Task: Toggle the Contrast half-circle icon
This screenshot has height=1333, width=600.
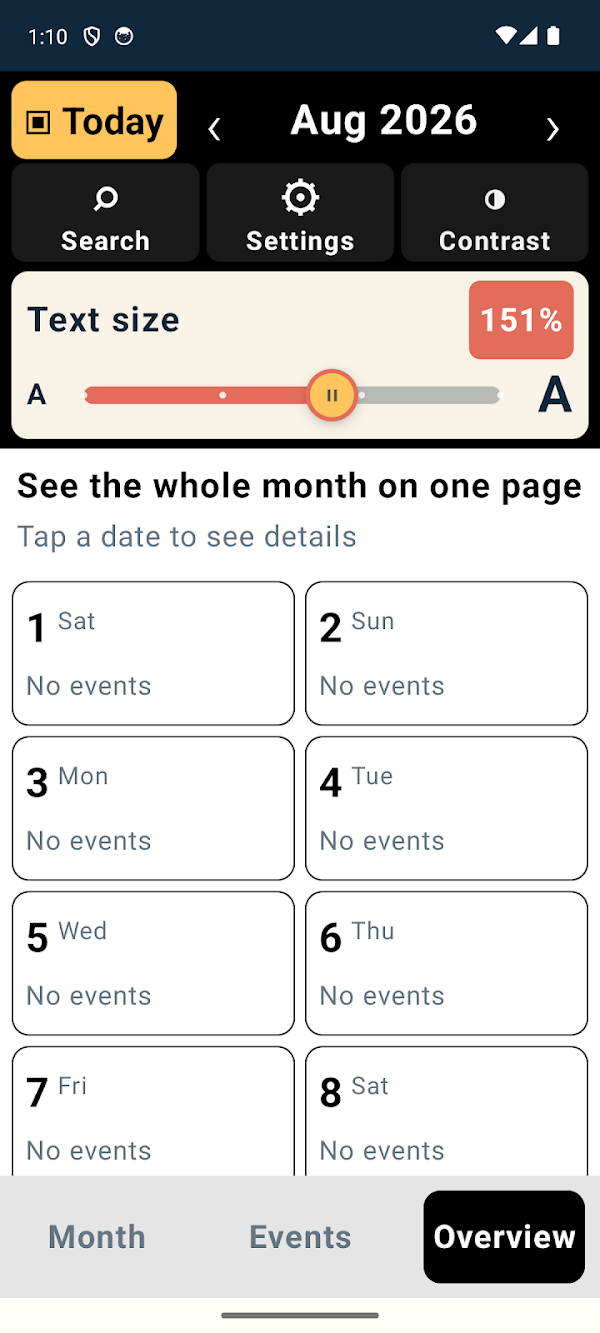Action: coord(495,200)
